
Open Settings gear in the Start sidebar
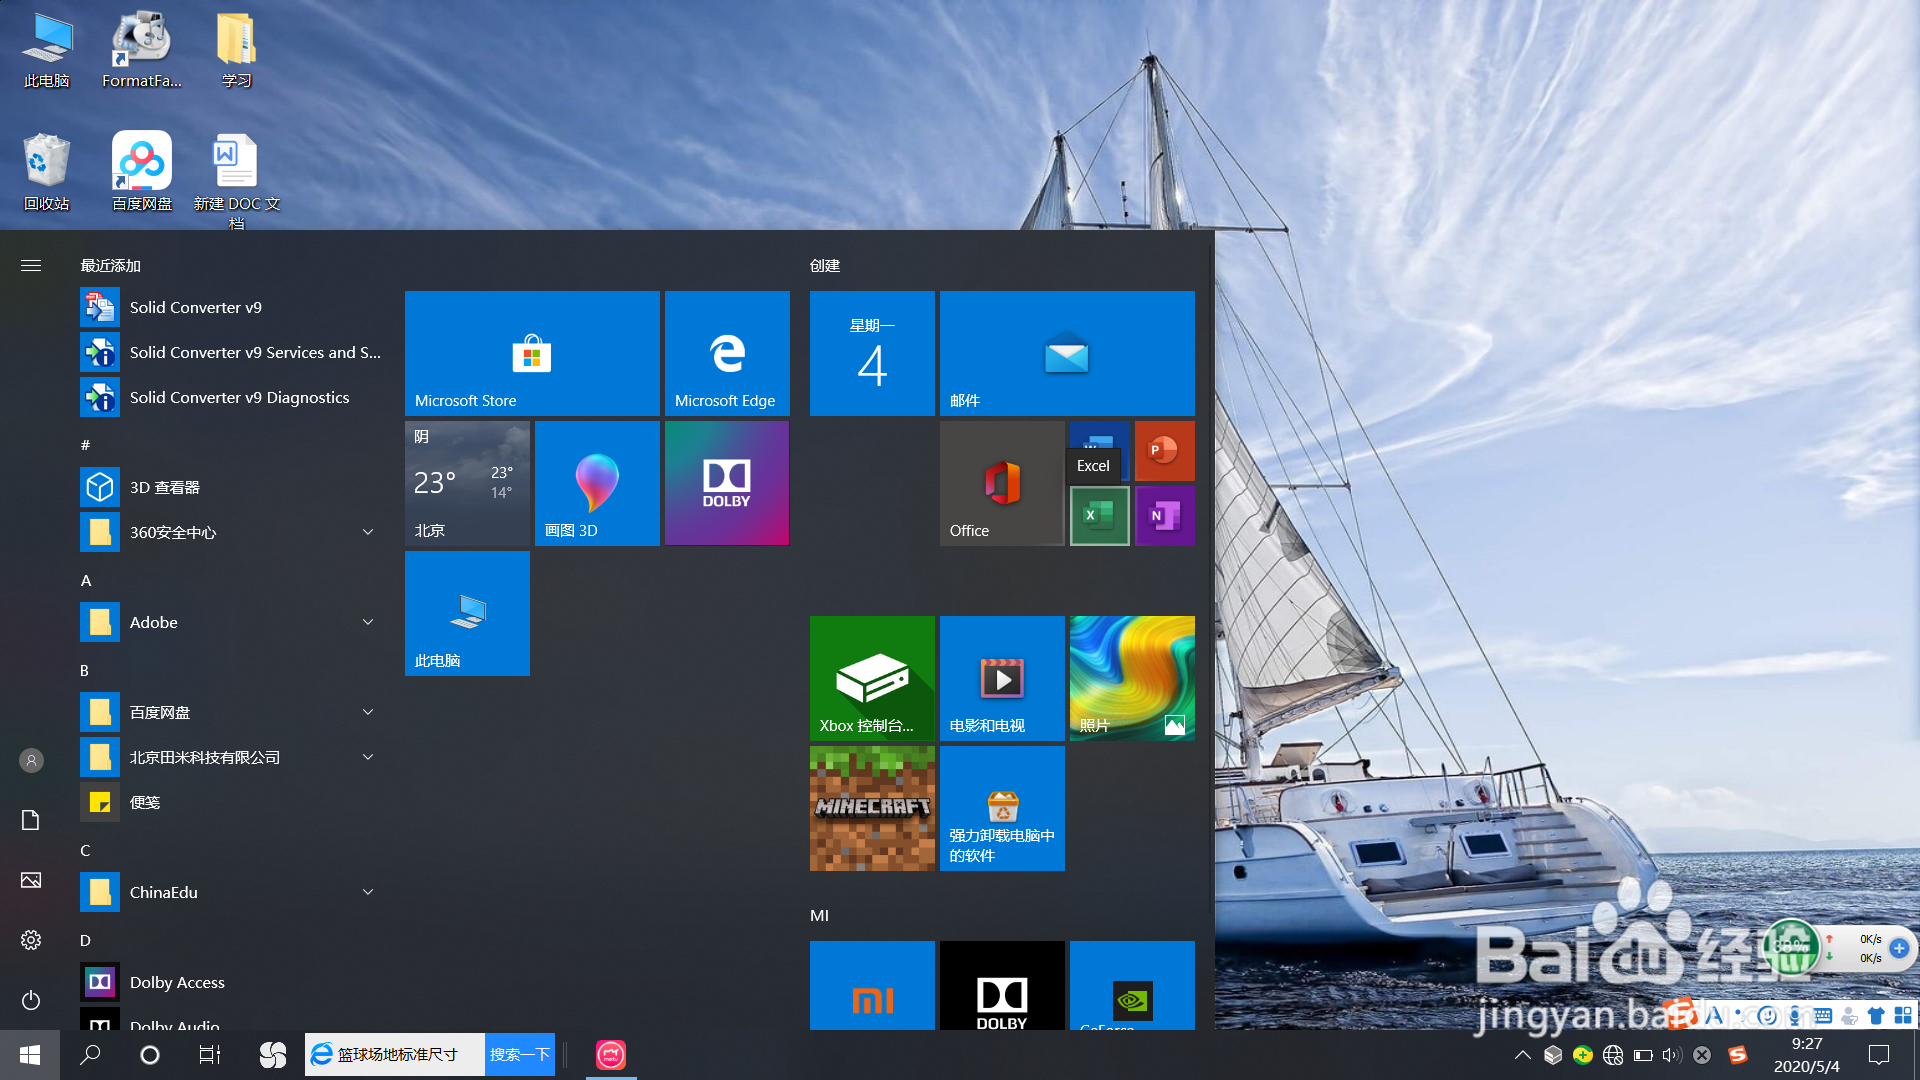click(31, 940)
